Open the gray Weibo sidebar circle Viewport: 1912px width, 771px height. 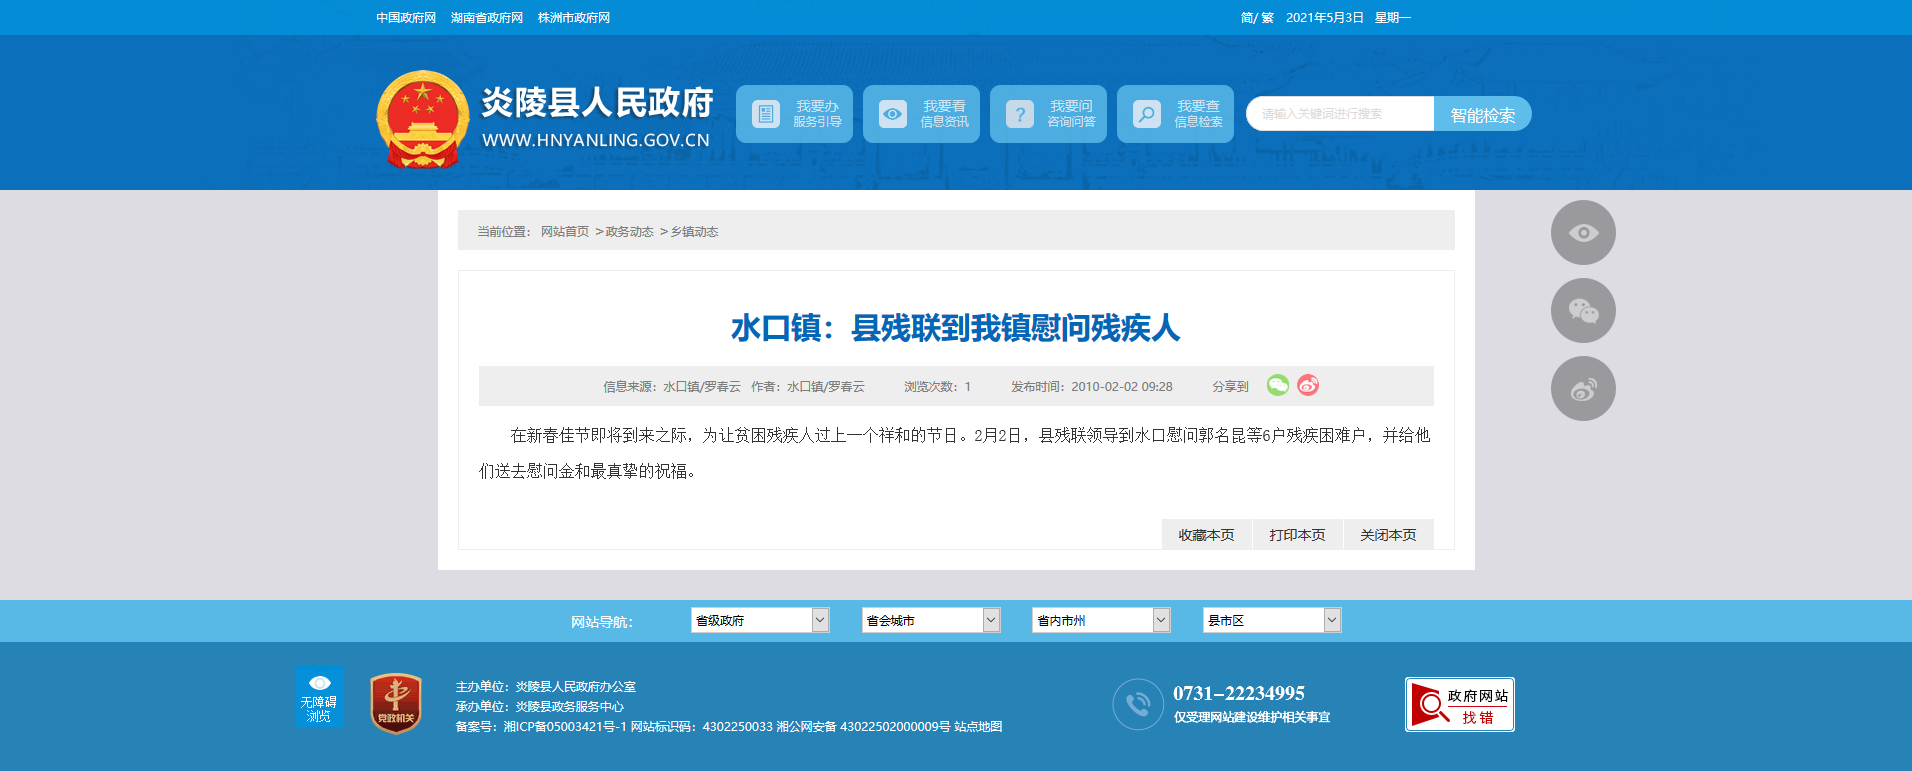coord(1583,389)
